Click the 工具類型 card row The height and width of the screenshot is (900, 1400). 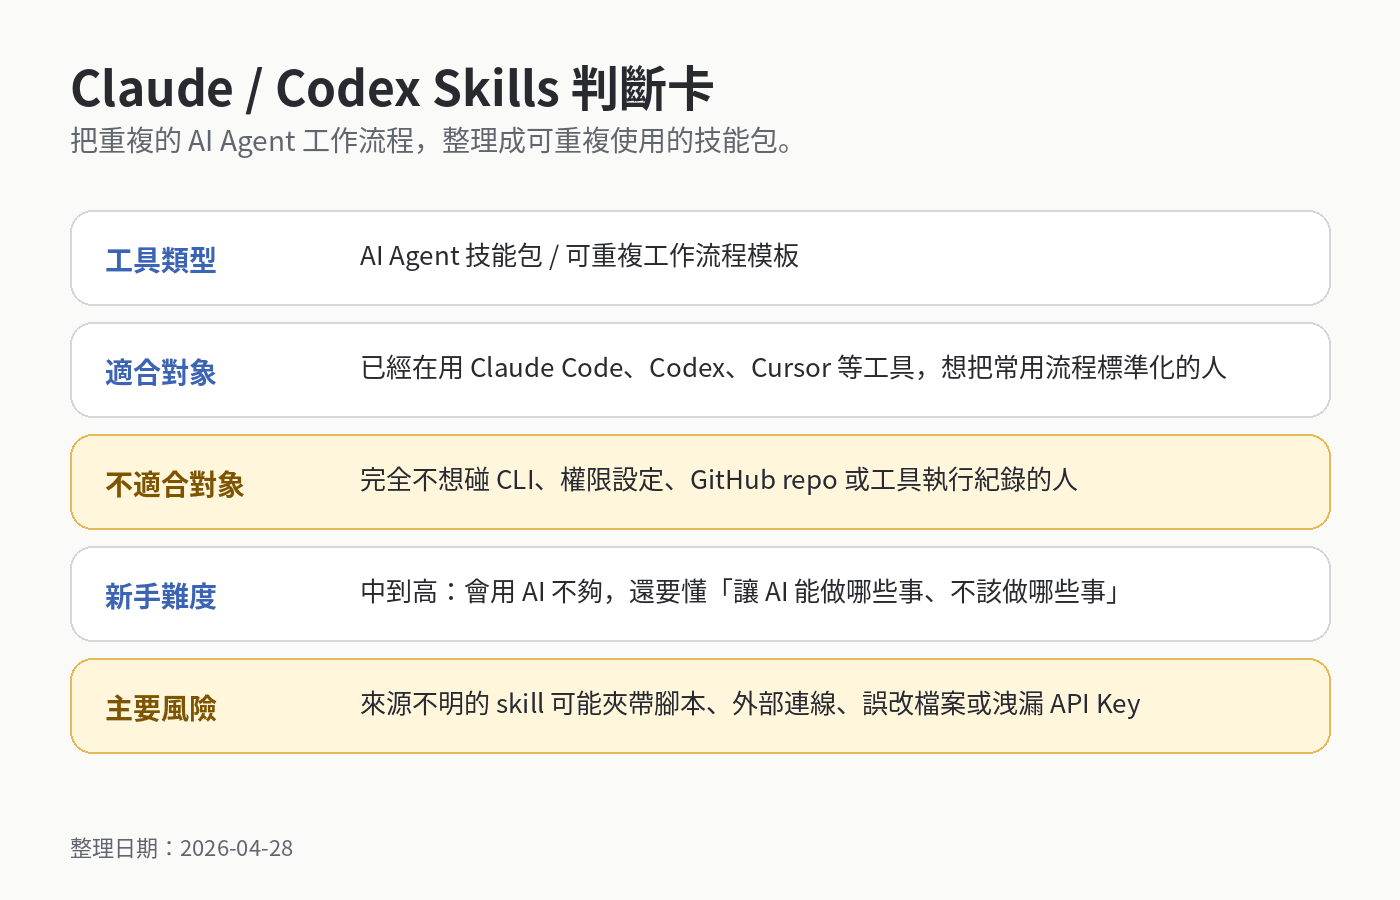click(x=700, y=257)
